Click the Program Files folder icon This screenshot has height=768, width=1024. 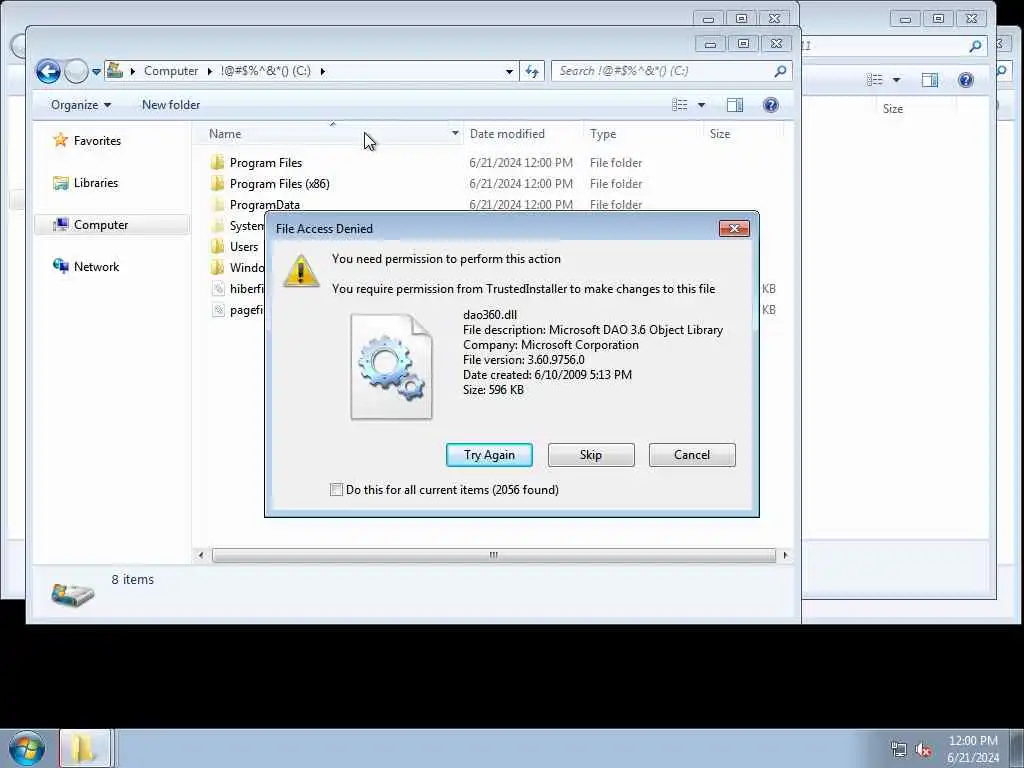pos(218,162)
